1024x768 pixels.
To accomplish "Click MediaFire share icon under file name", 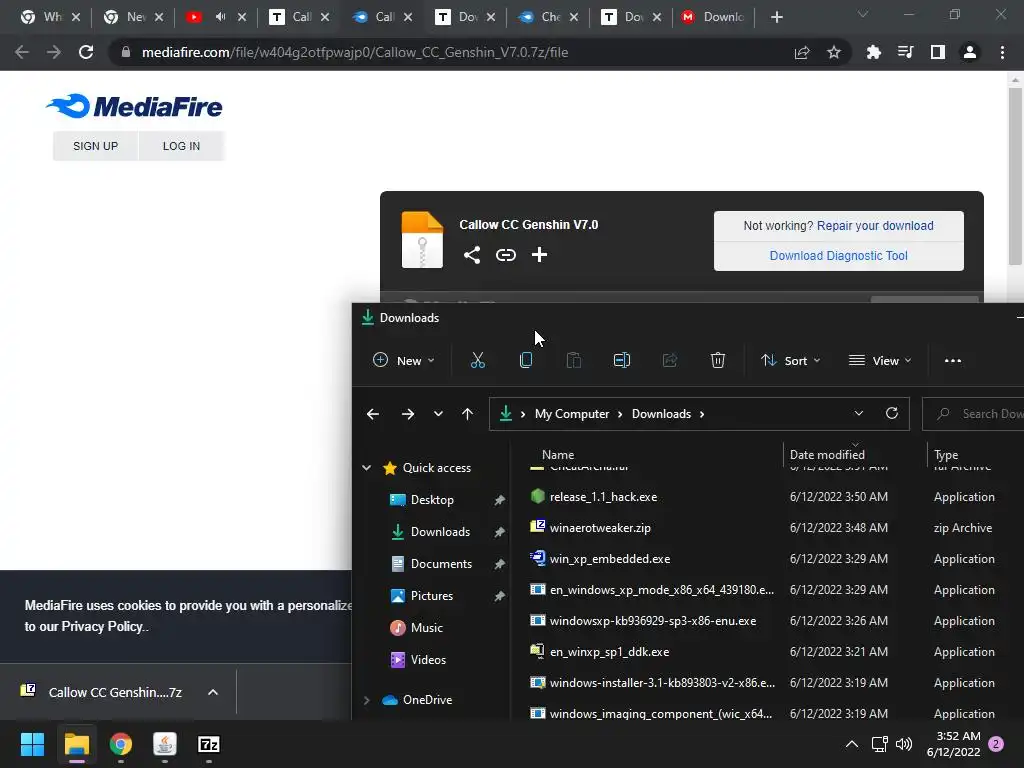I will [x=472, y=255].
